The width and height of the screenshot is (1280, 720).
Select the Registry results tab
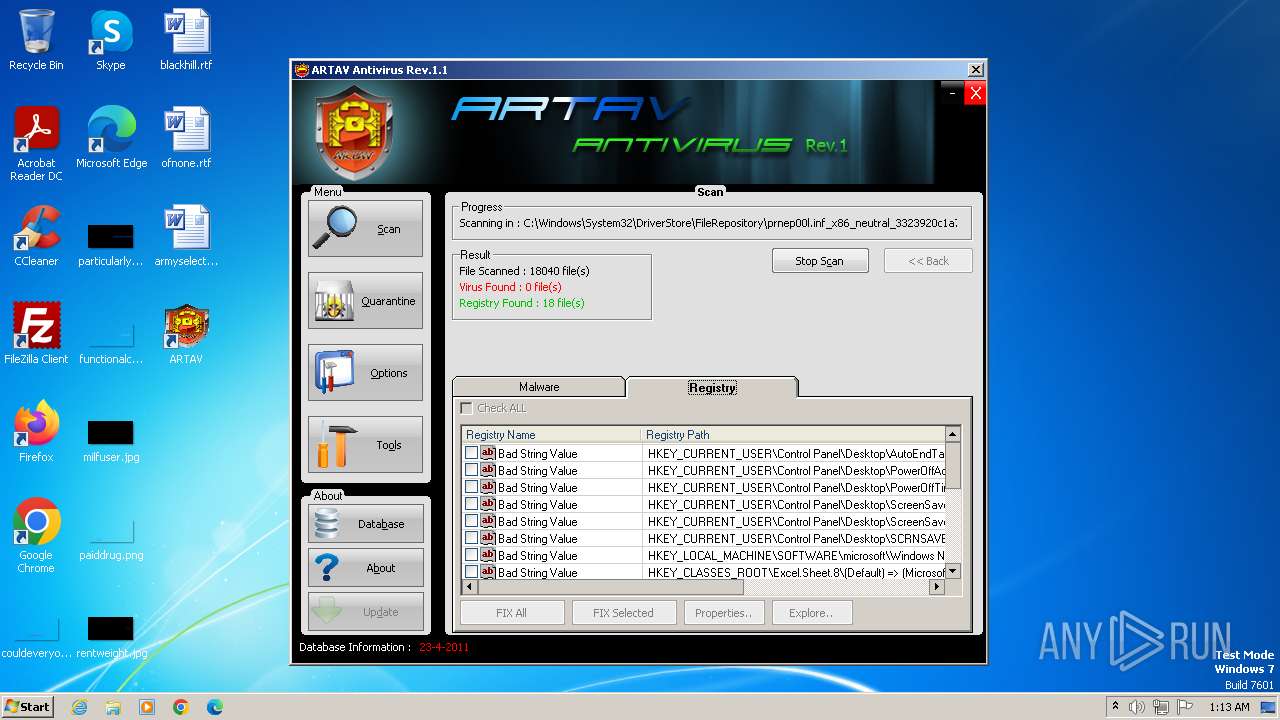point(712,387)
